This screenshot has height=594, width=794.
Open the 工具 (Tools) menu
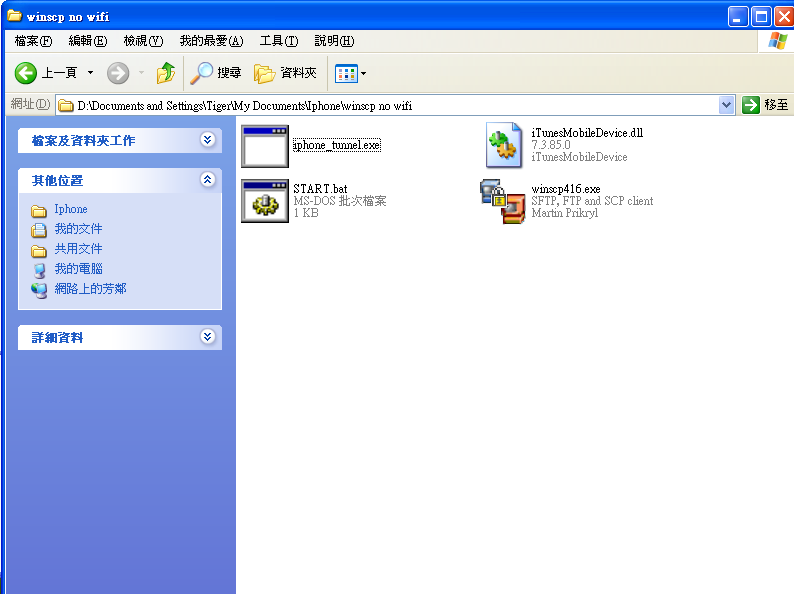click(278, 41)
